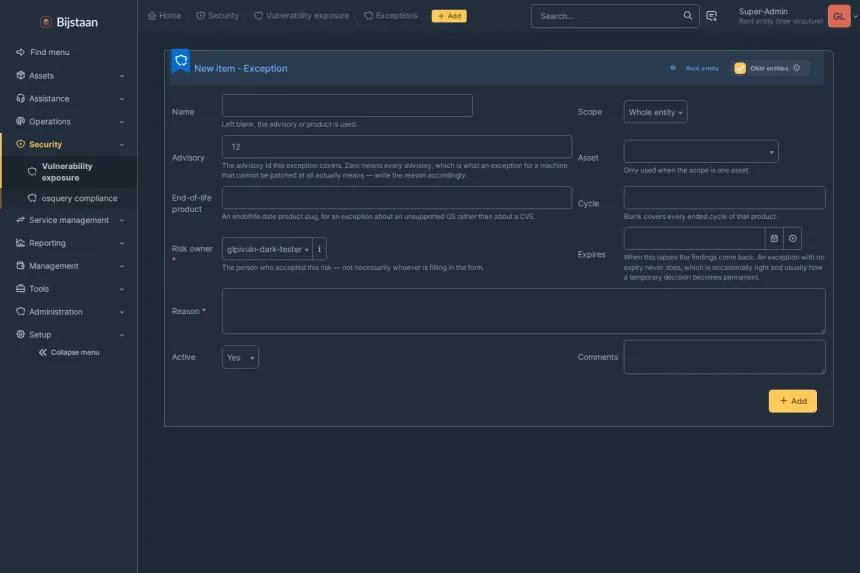Screen dimensions: 860x573
Task: Click the Setup gear icon
Action: click(x=21, y=334)
